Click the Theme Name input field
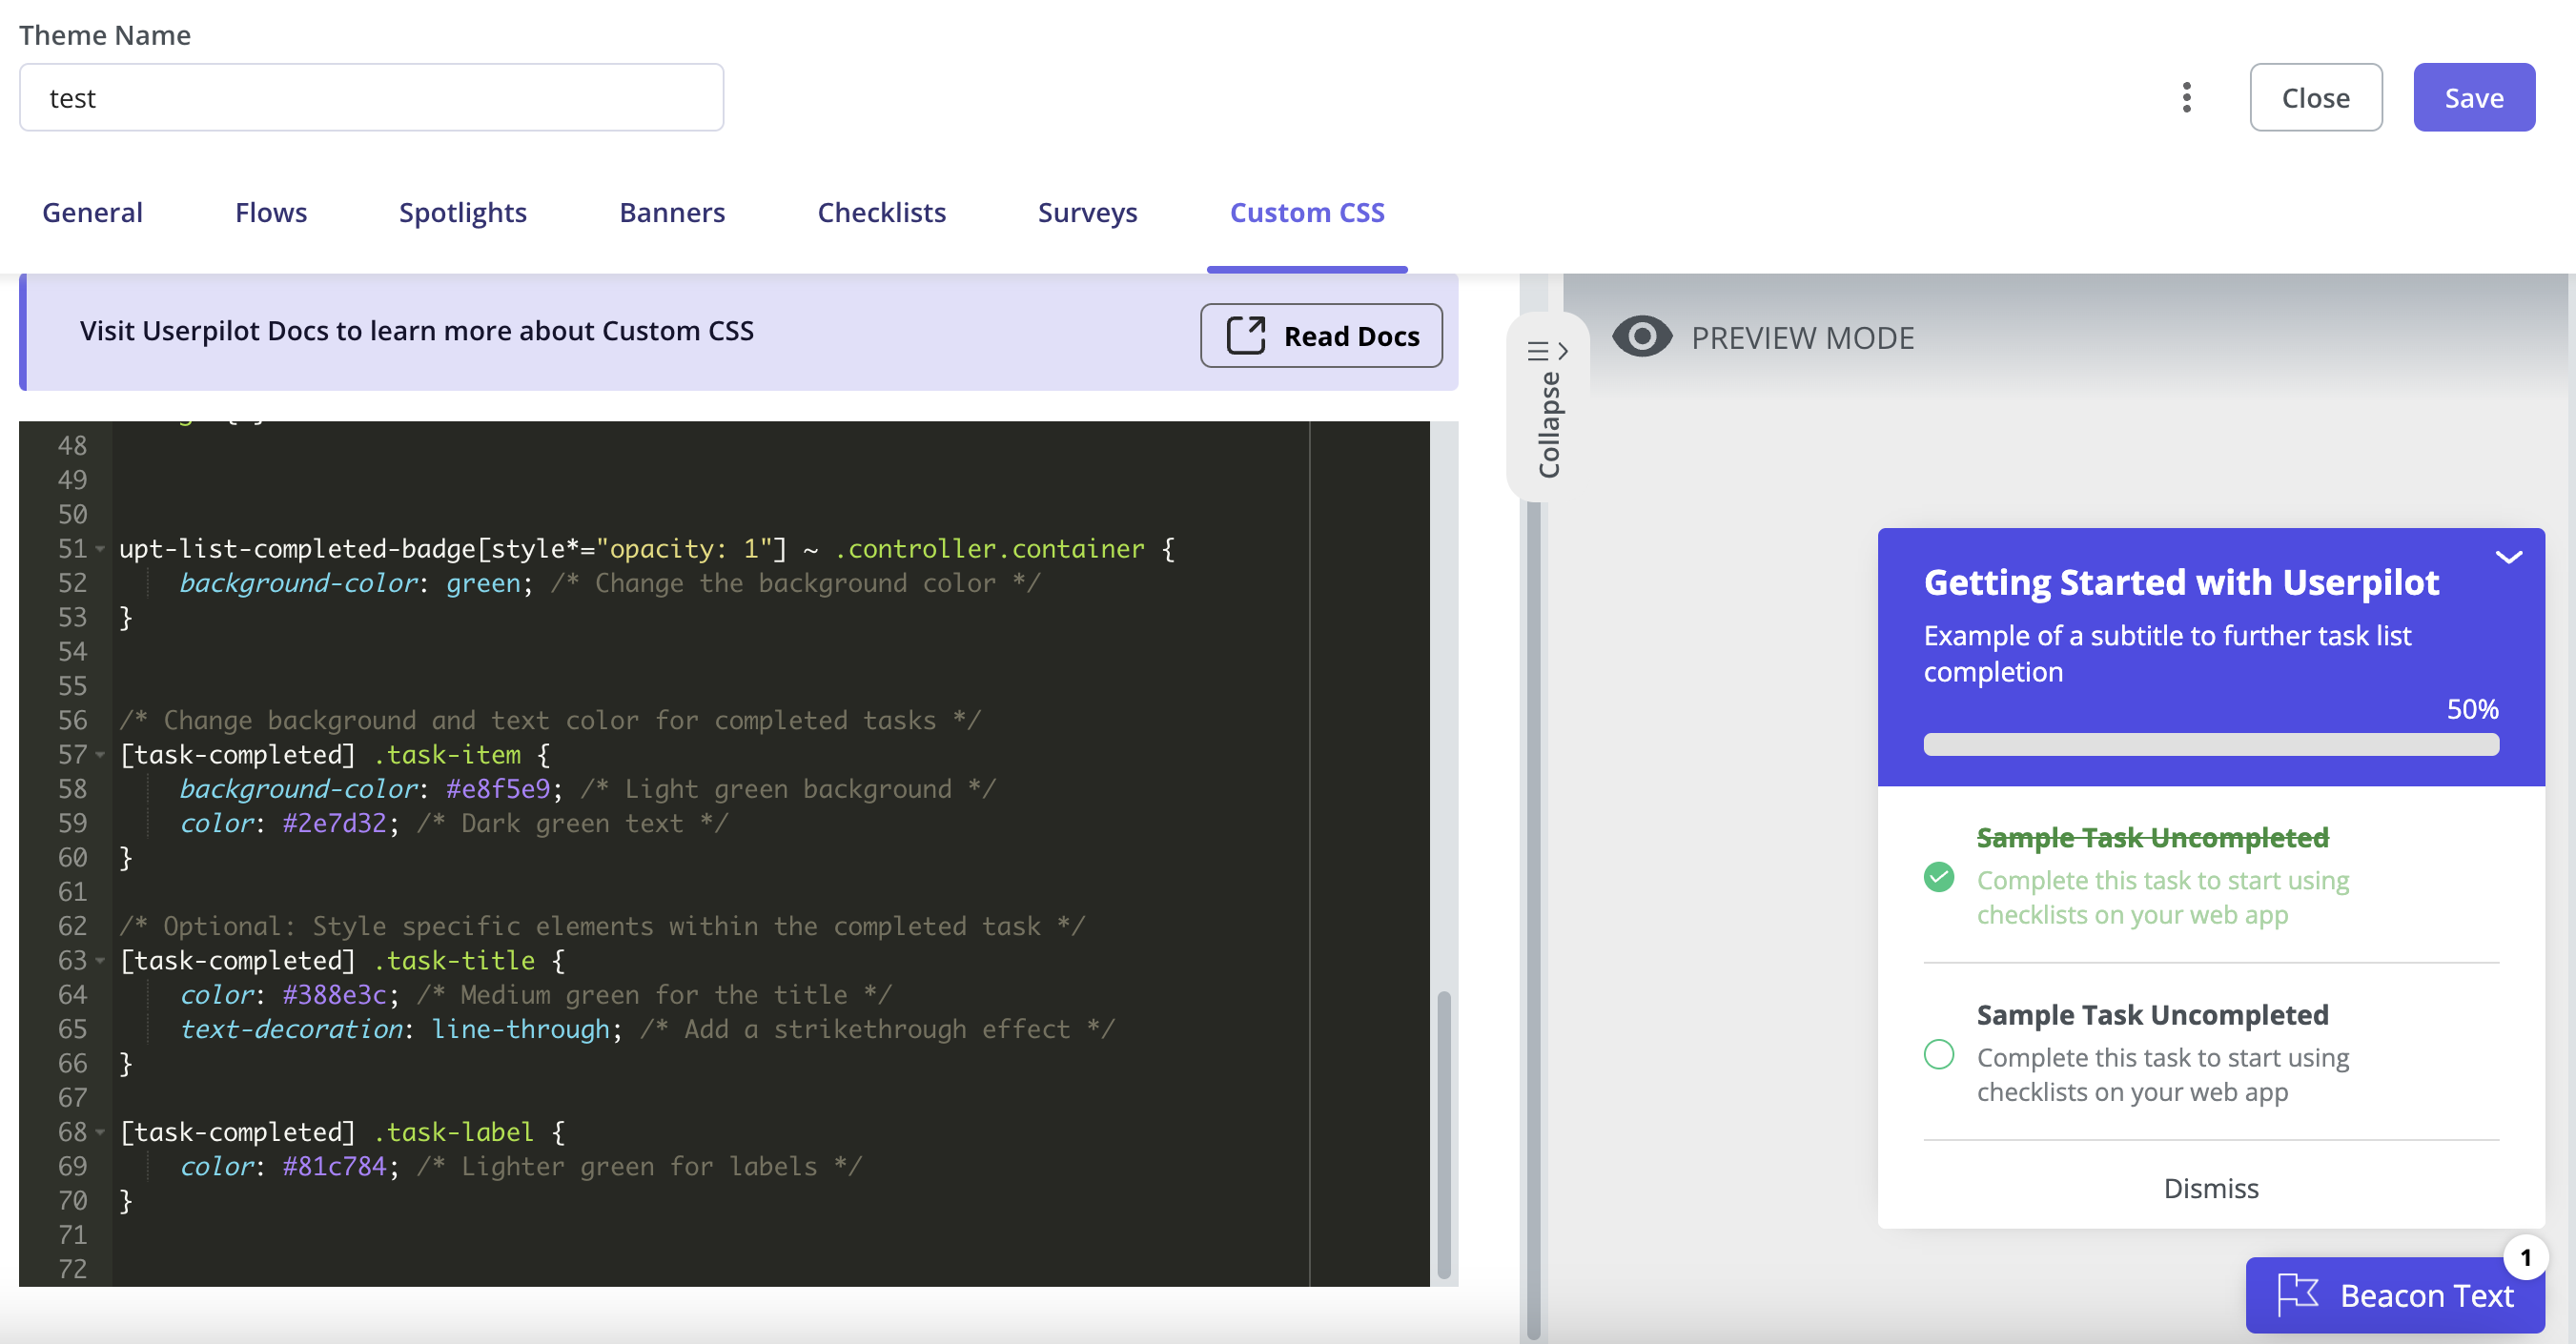Screen dimensions: 2576x1344 pyautogui.click(x=371, y=97)
